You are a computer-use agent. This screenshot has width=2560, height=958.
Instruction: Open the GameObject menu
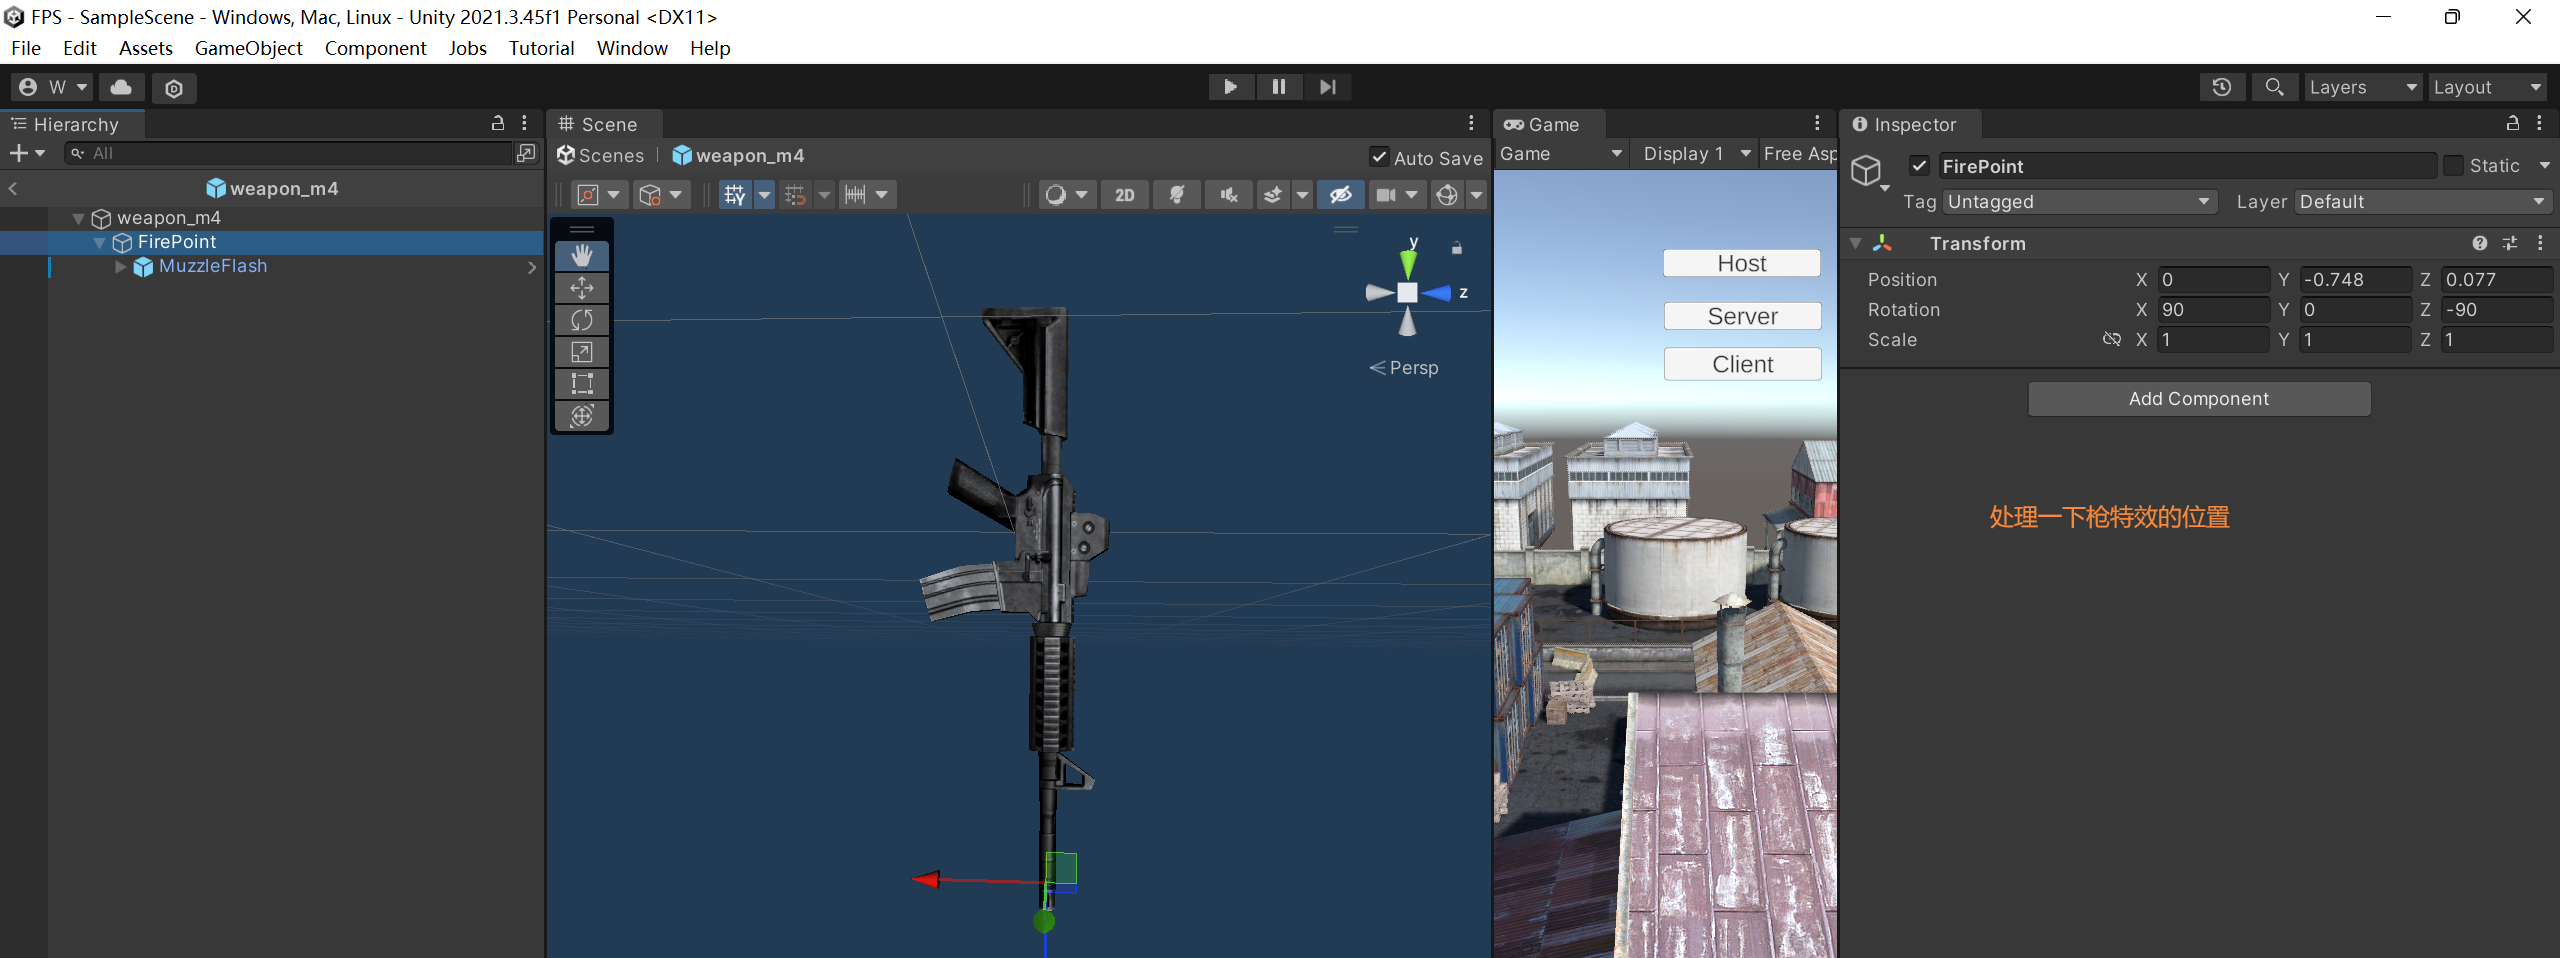click(x=248, y=48)
